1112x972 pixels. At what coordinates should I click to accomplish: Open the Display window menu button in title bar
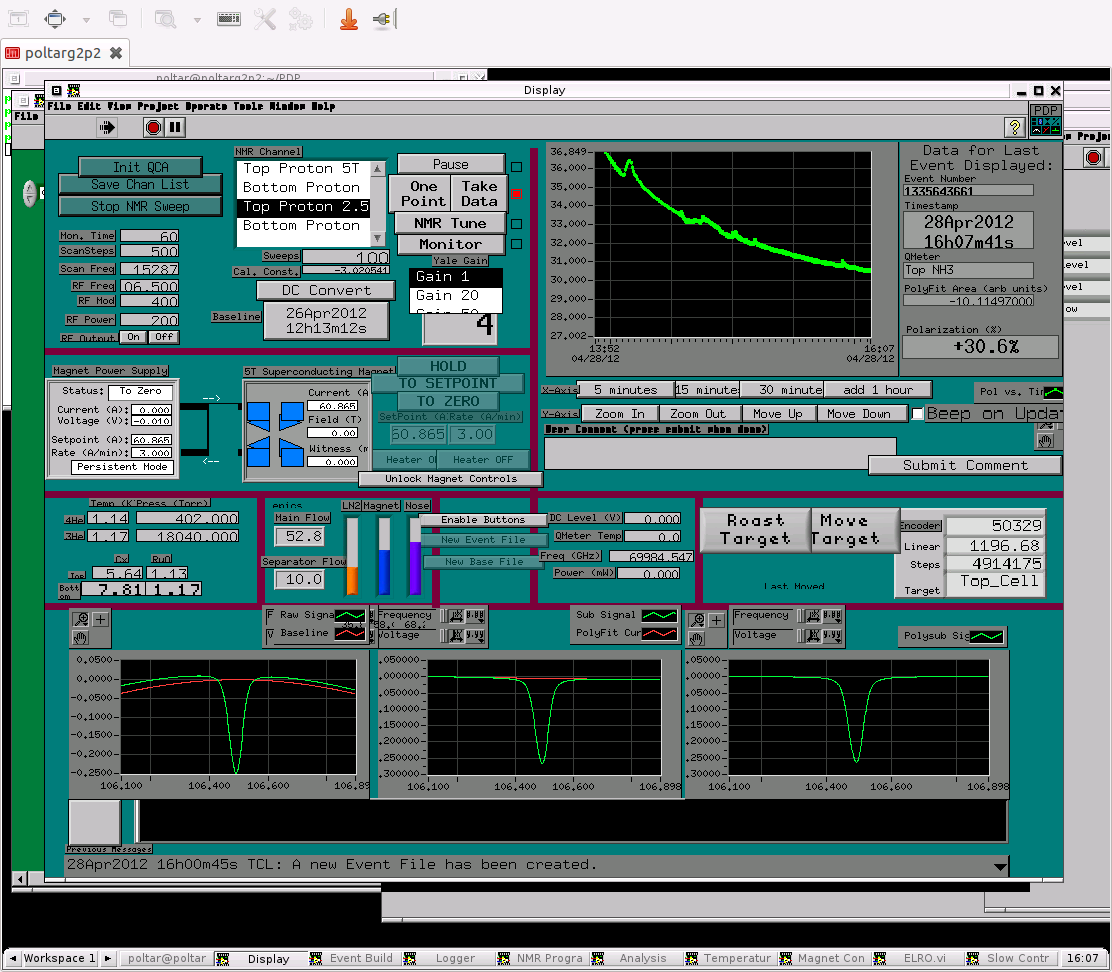tap(57, 90)
